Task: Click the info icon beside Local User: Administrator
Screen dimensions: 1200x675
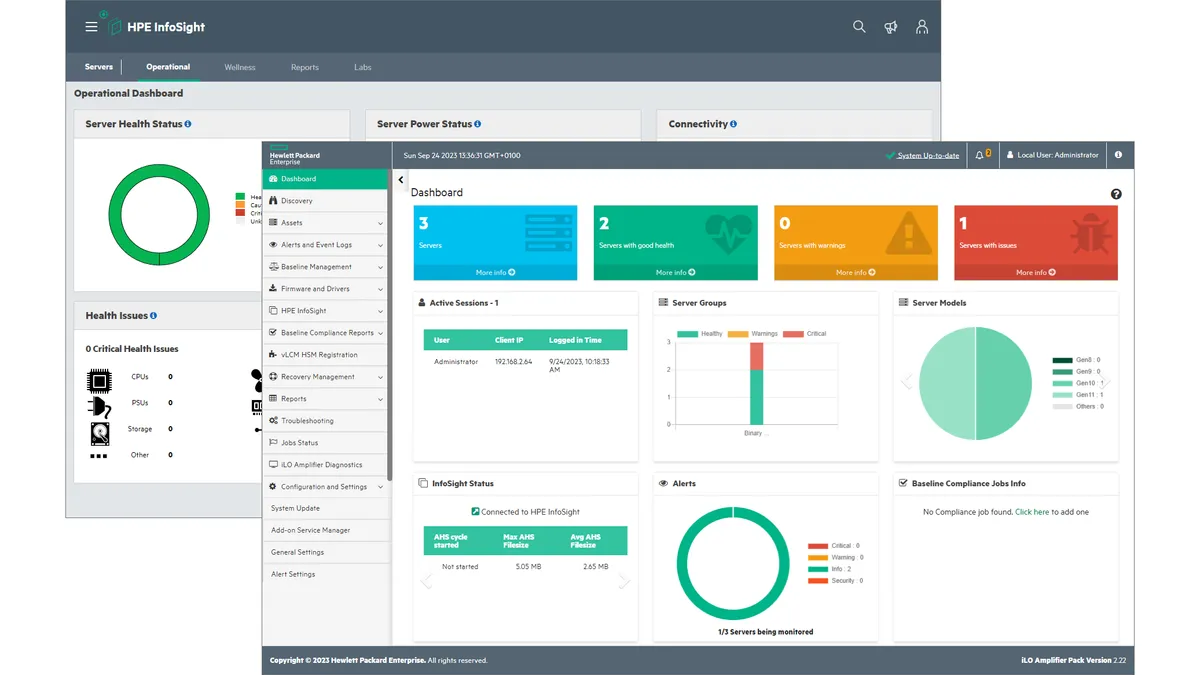Action: [1118, 155]
